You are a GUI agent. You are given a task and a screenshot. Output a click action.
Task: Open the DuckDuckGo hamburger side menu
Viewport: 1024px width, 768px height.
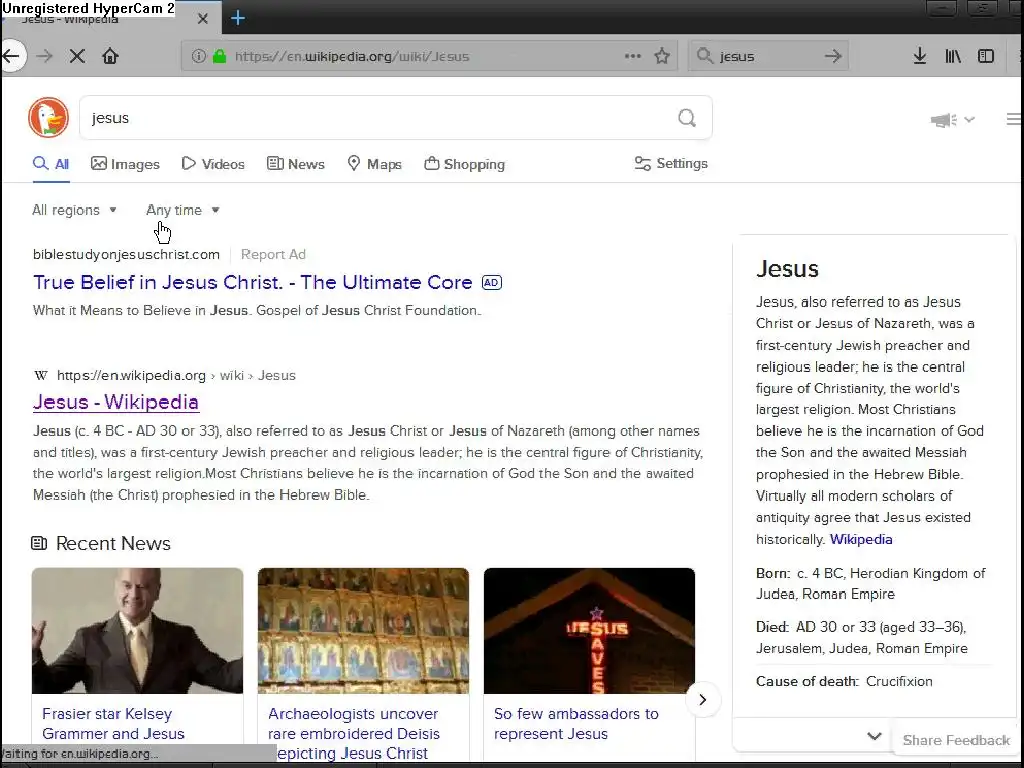pos(1014,119)
